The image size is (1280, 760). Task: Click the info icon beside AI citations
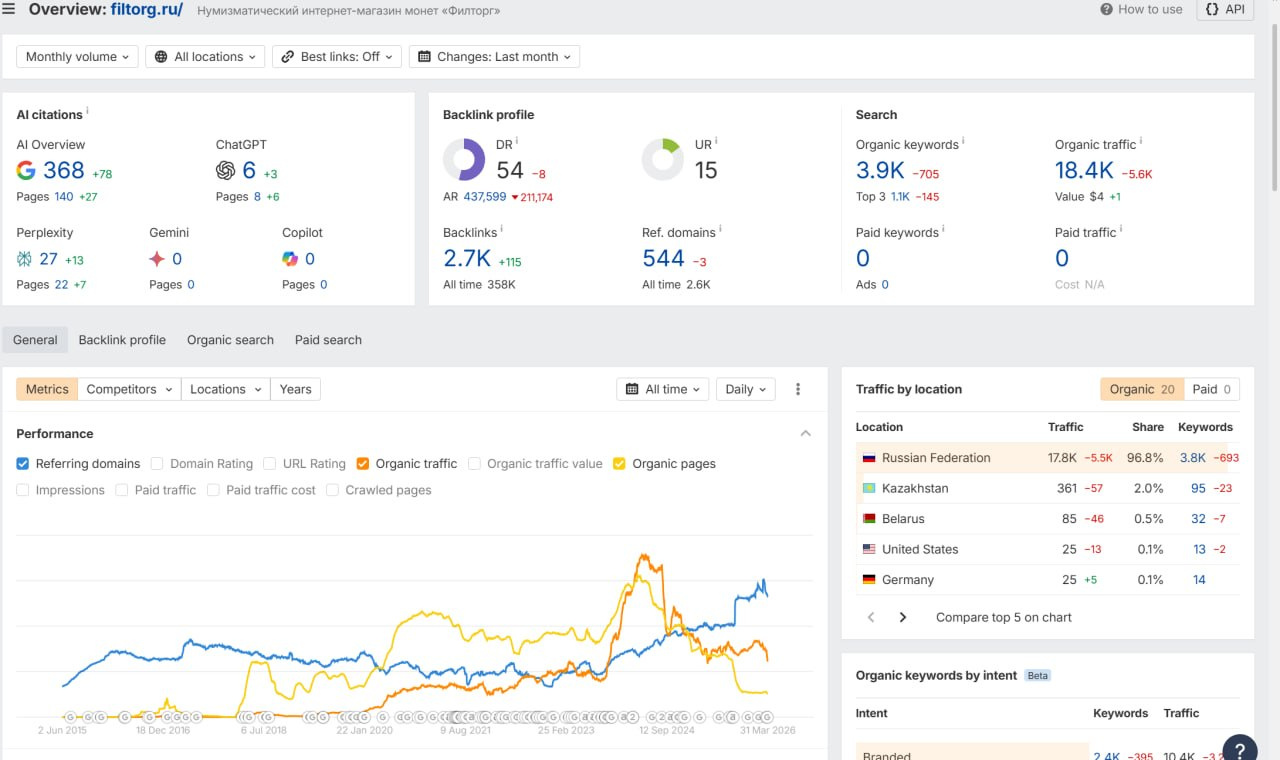click(x=88, y=112)
